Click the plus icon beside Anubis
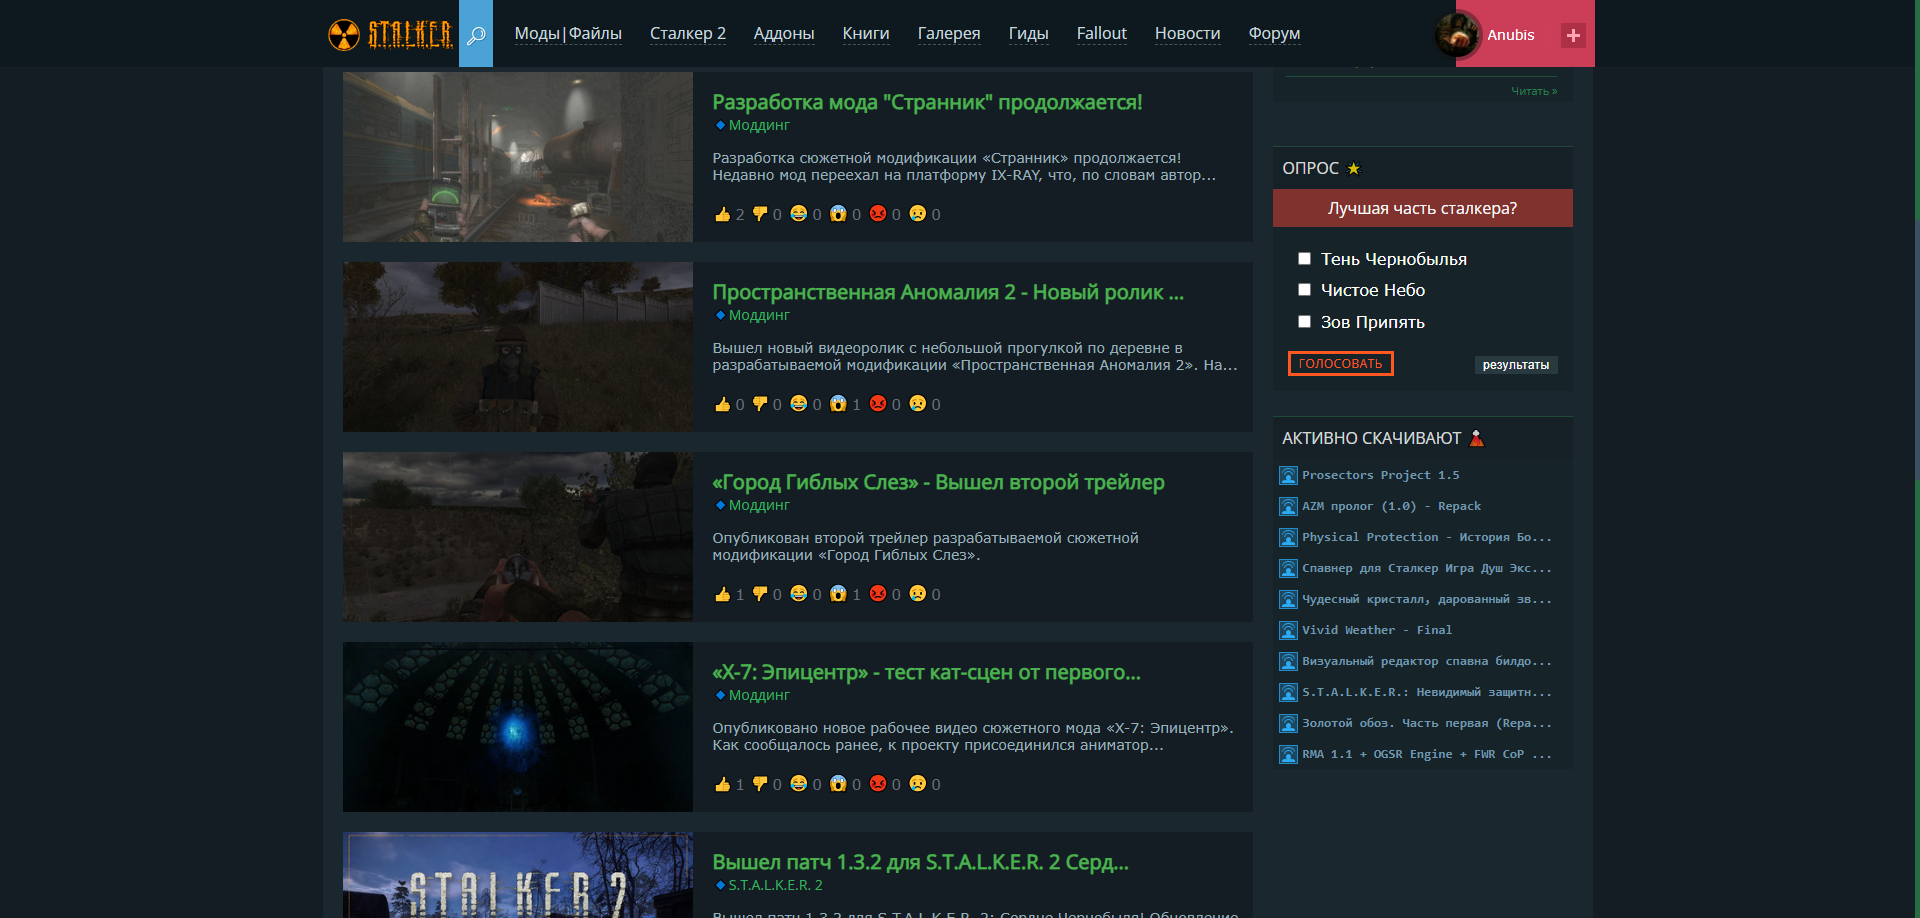 (x=1573, y=35)
